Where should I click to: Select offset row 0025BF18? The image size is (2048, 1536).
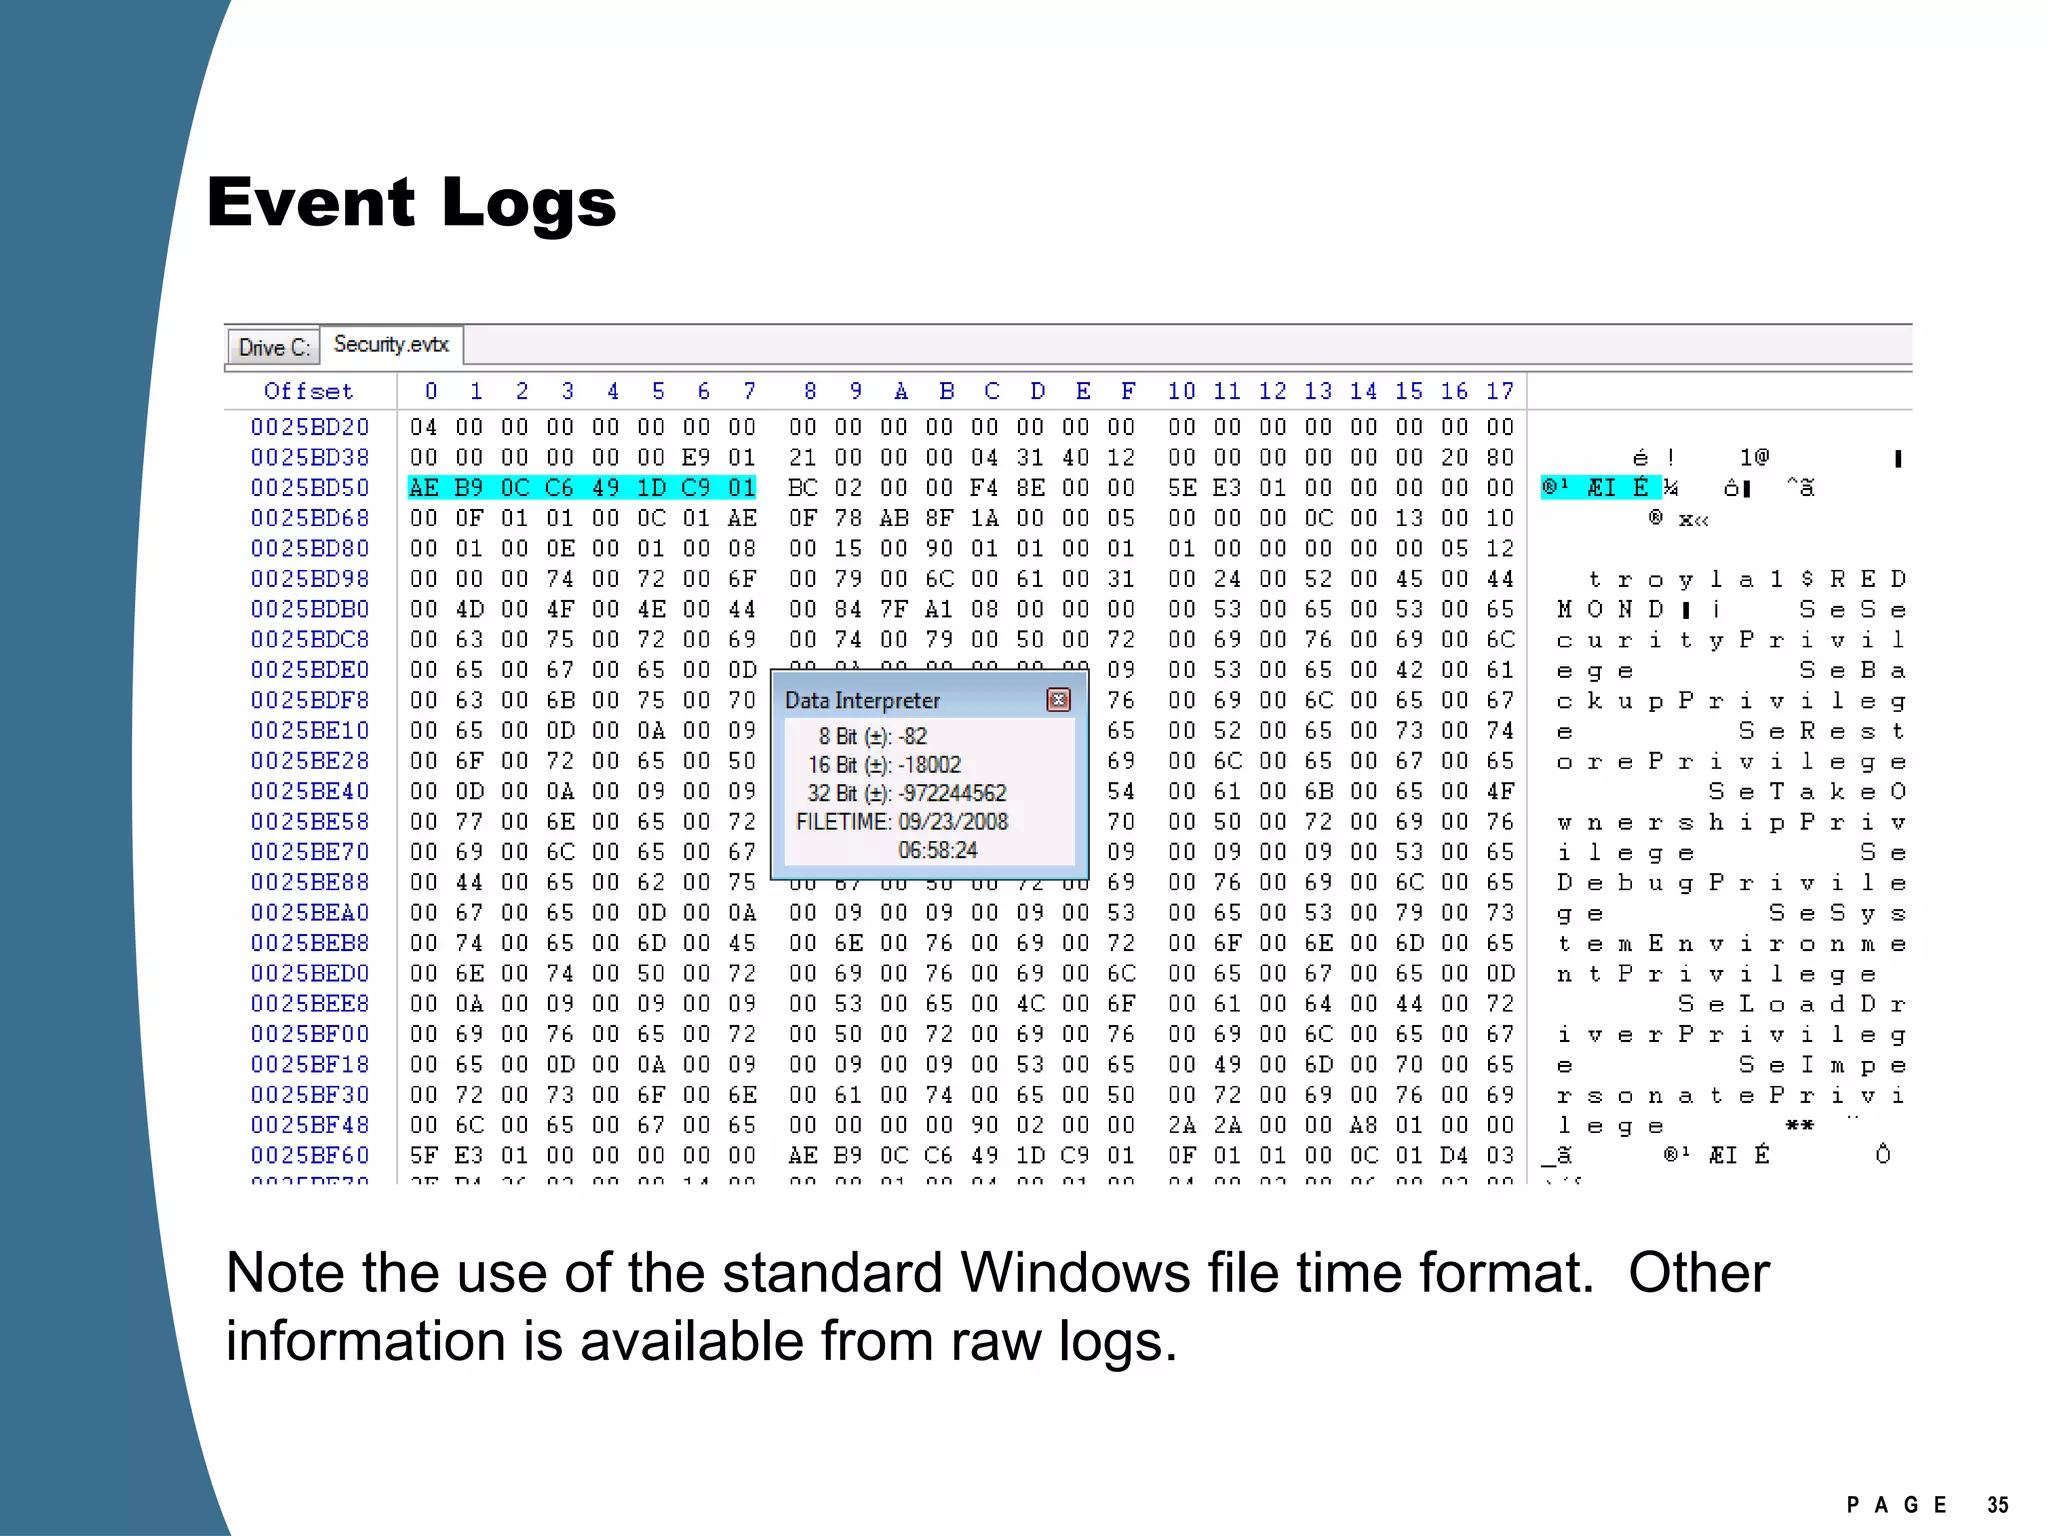[310, 1064]
